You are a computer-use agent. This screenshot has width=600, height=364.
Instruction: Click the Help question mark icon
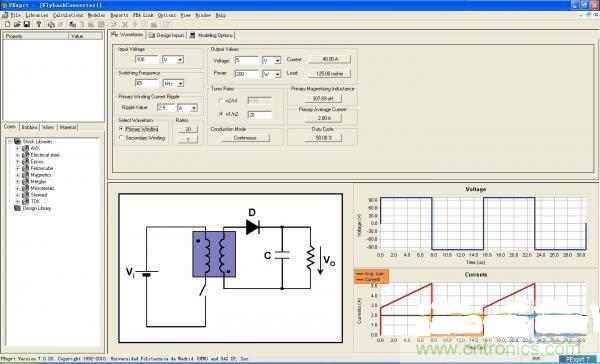(x=38, y=24)
